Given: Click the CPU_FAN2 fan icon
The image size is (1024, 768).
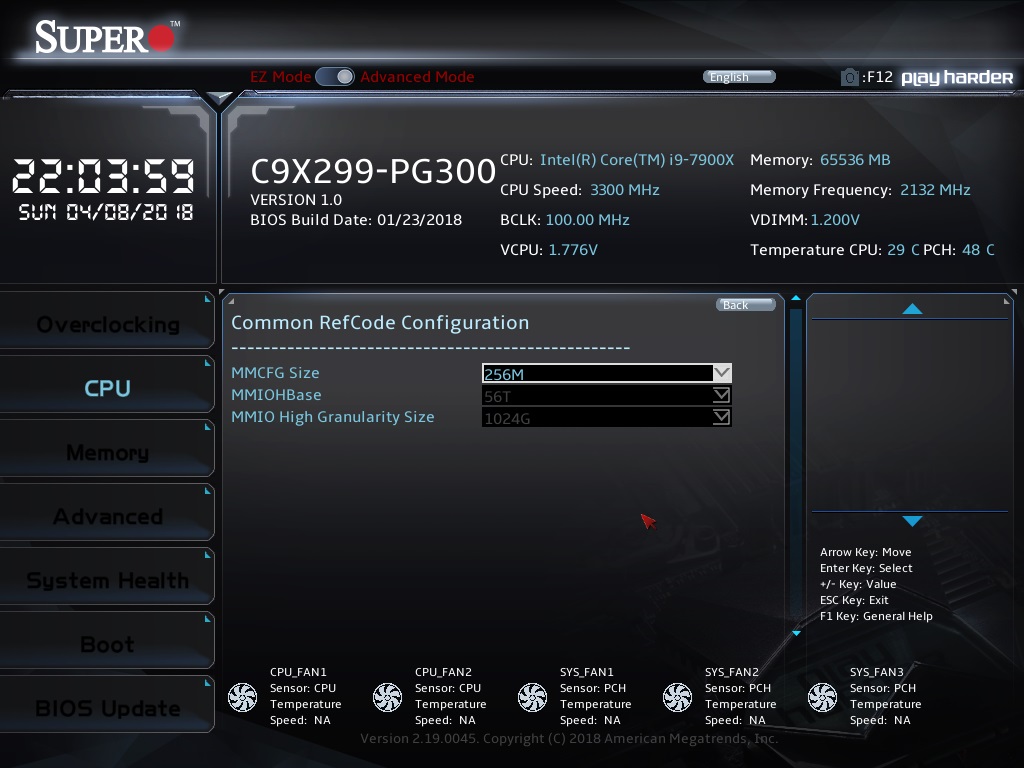Looking at the screenshot, I should 387,697.
